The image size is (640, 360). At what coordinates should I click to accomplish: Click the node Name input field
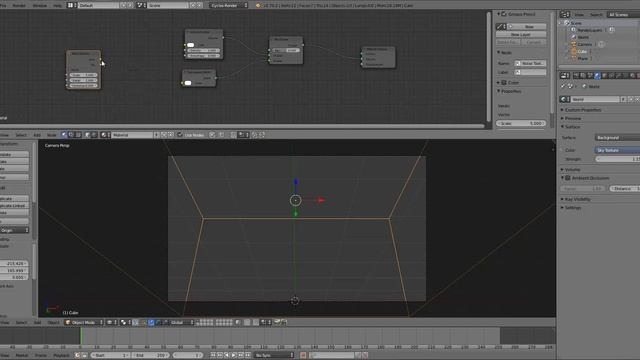530,63
